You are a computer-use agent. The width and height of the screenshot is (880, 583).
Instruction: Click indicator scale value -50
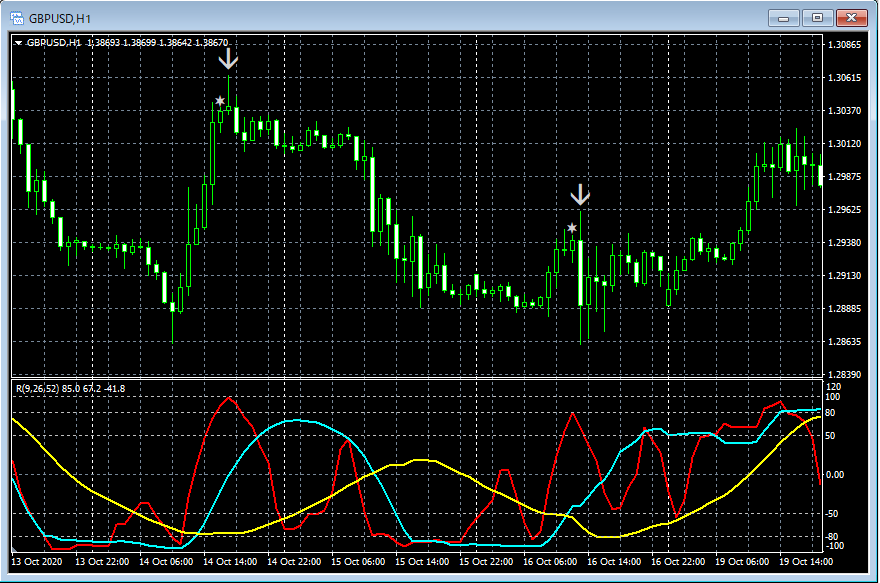tap(832, 513)
